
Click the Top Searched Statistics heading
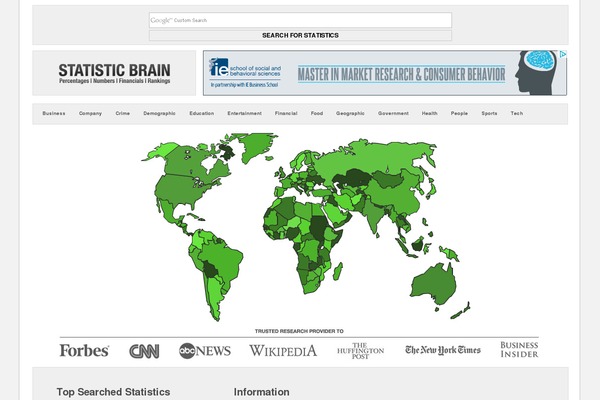[113, 392]
